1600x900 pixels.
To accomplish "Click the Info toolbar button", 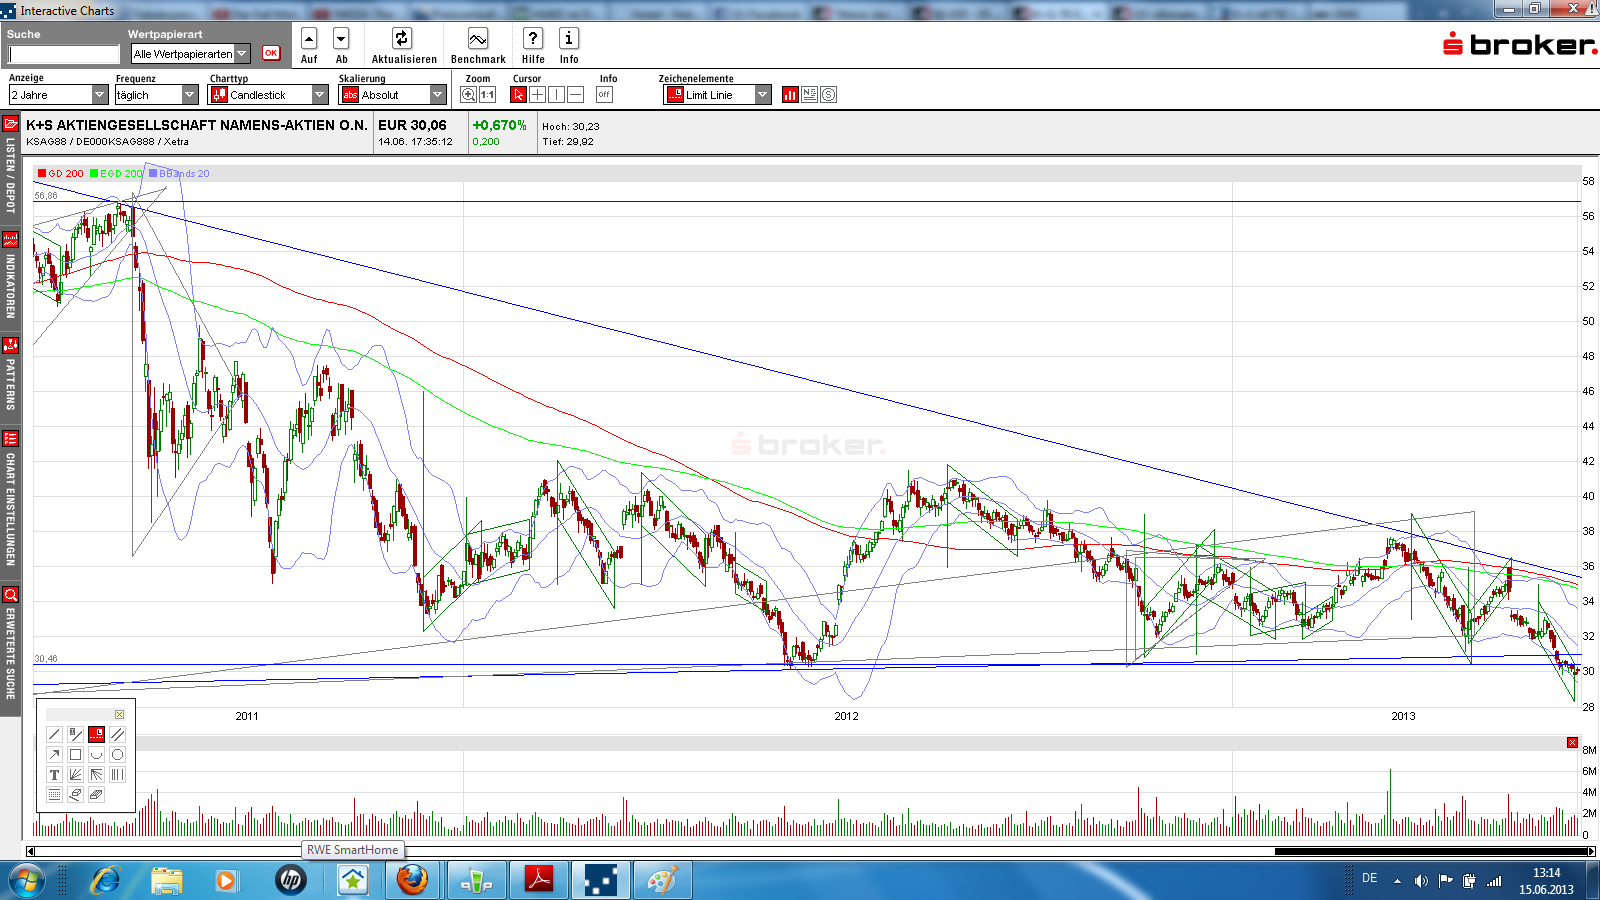I will (x=569, y=39).
